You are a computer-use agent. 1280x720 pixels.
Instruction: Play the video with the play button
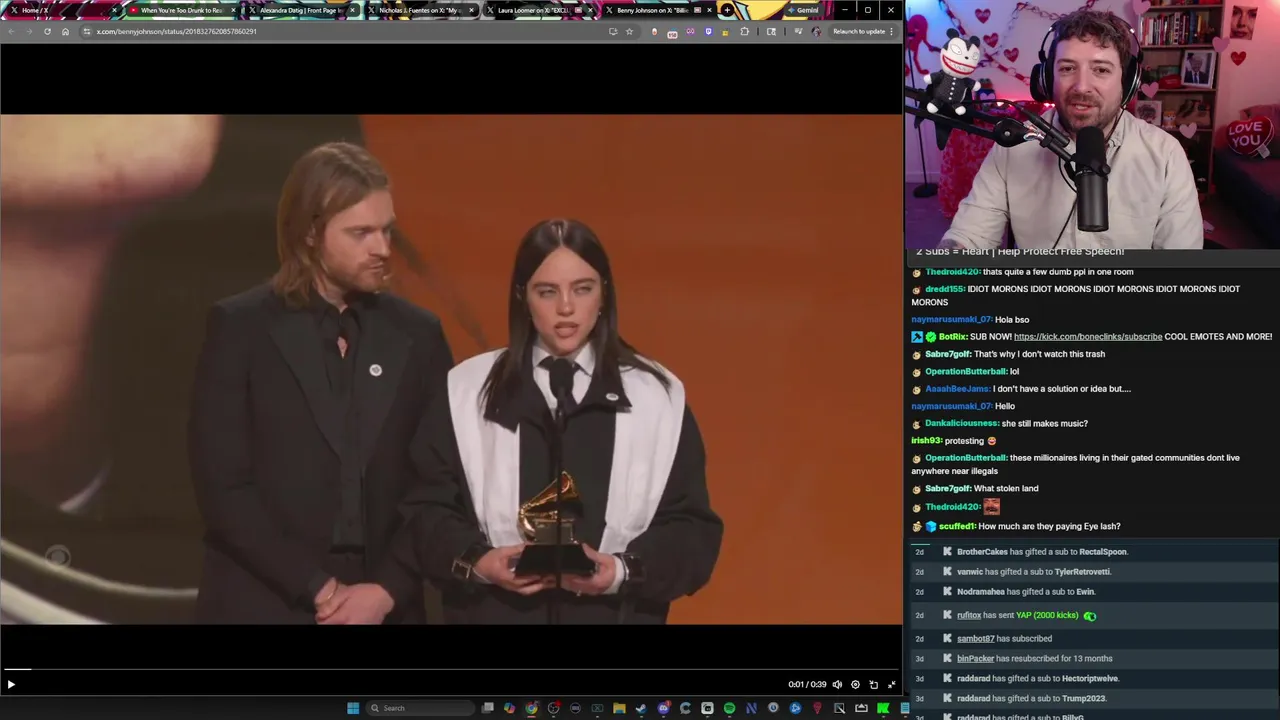(11, 684)
